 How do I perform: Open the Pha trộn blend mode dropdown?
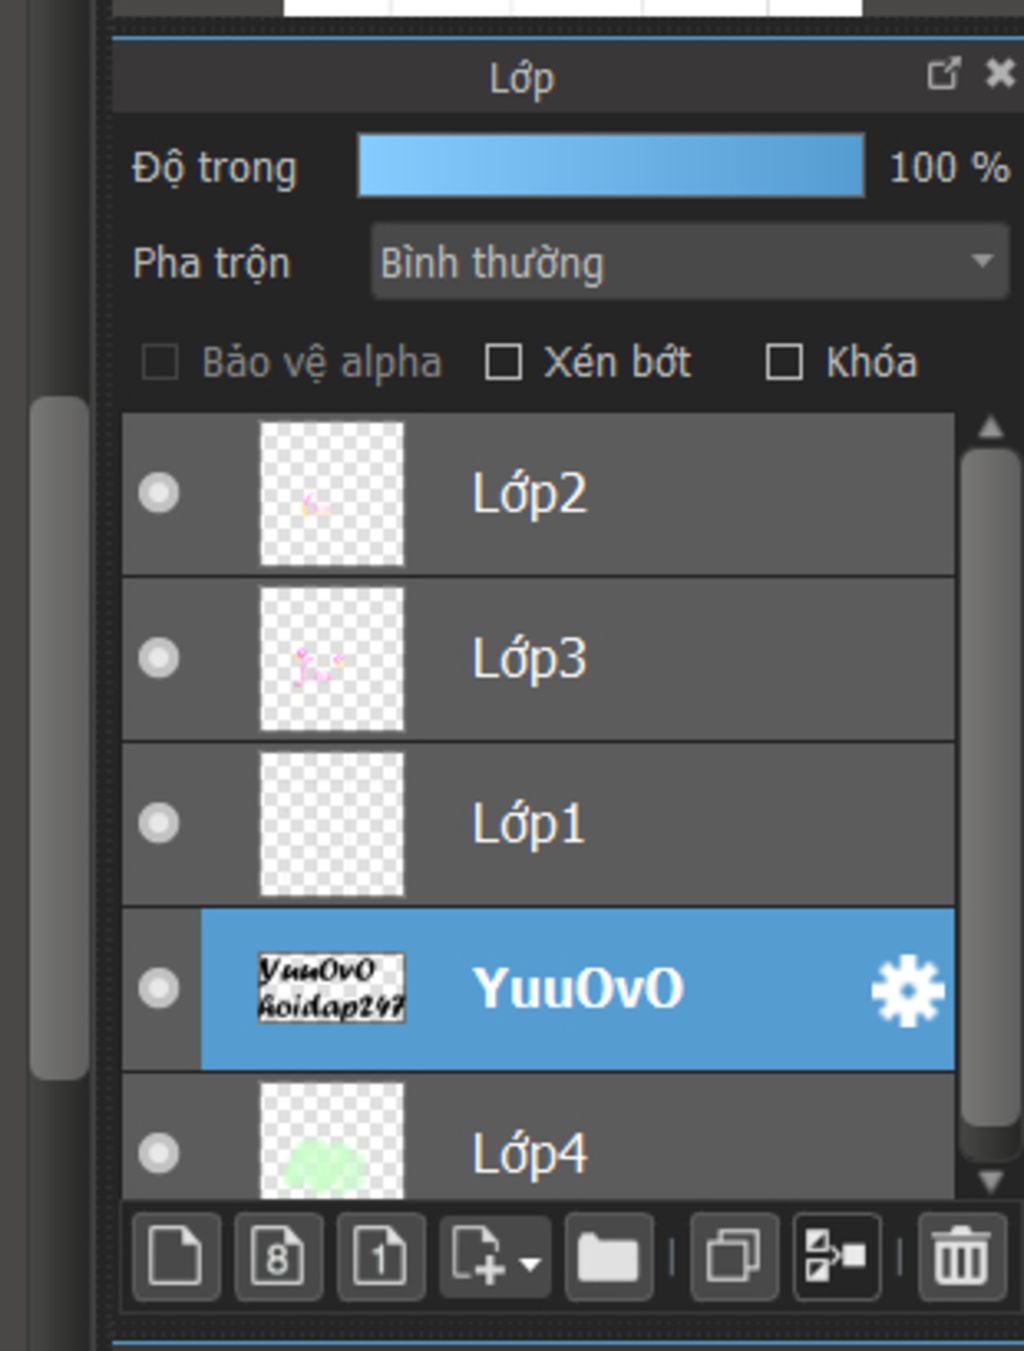[688, 262]
